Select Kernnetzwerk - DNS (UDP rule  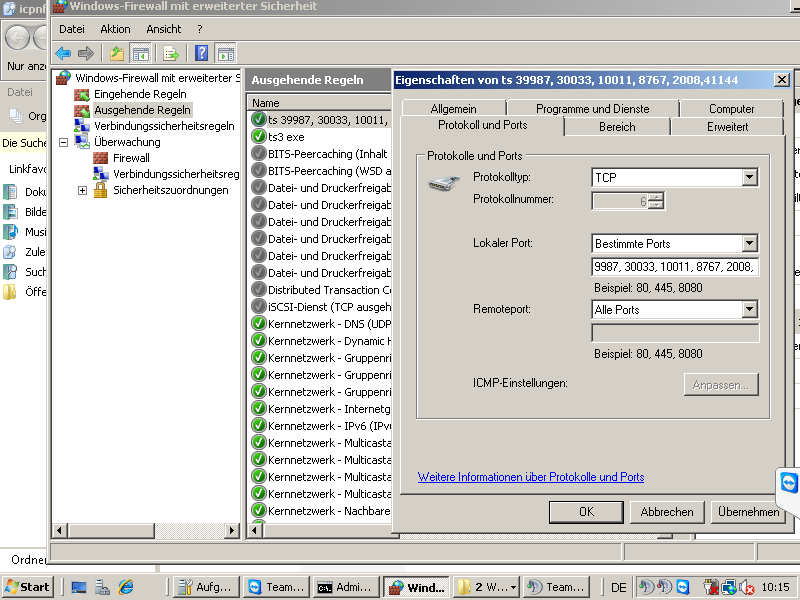321,324
